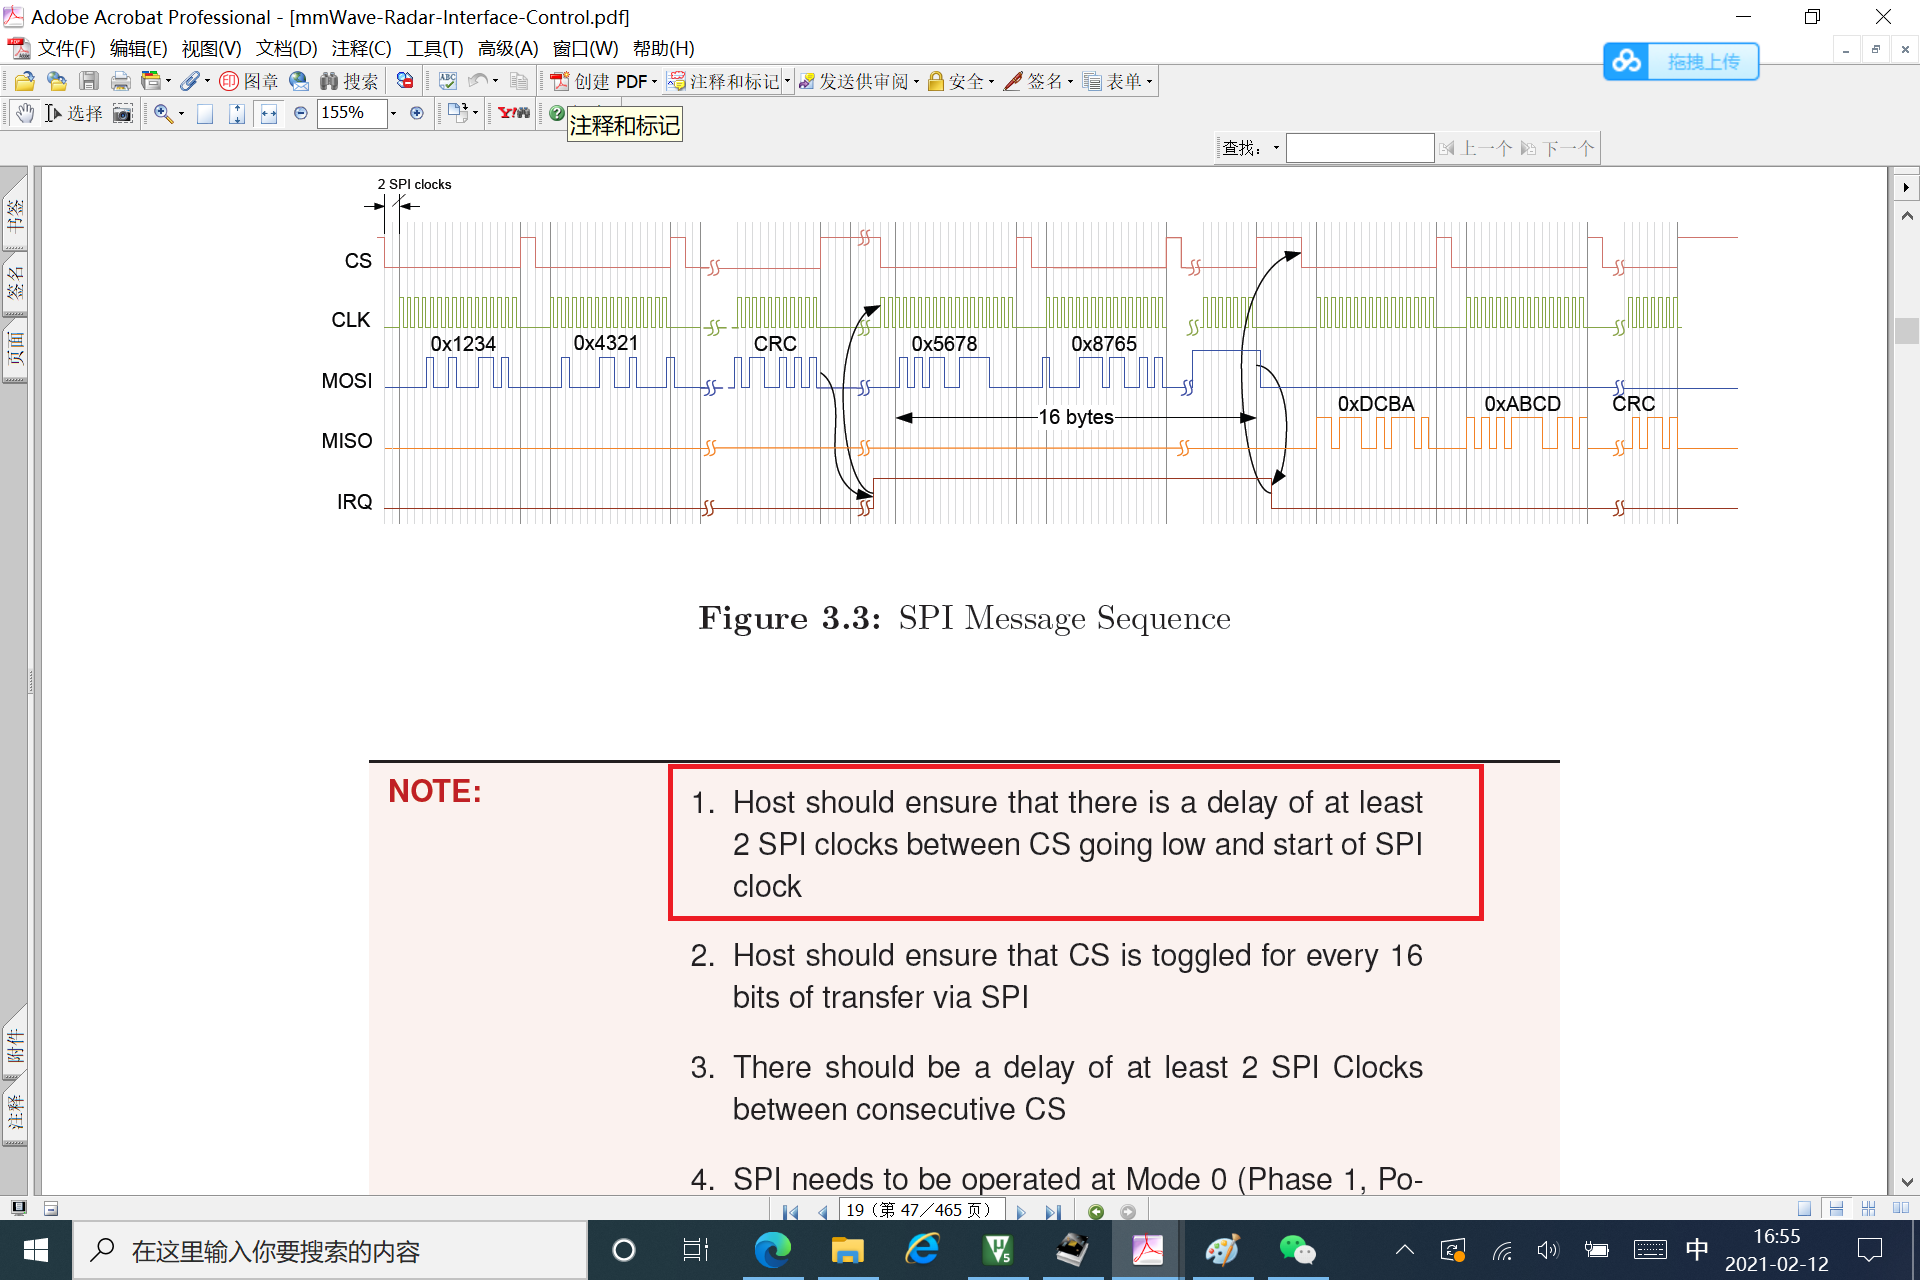Open the 视图(V) menu
1920x1280 pixels.
click(x=211, y=49)
